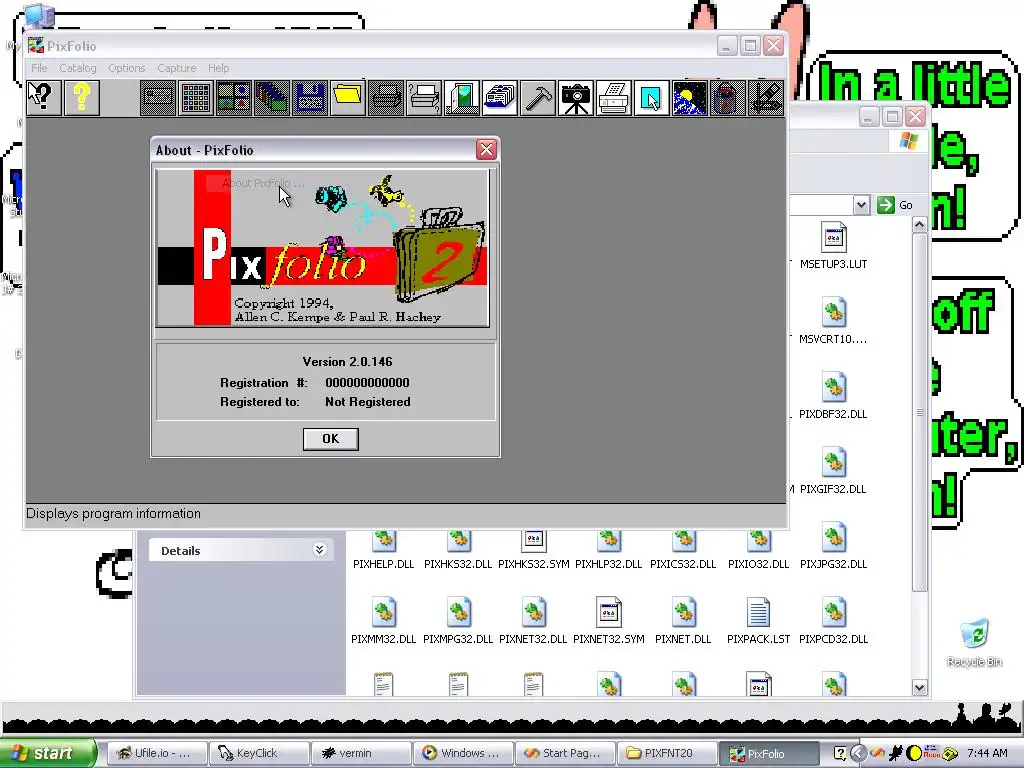Viewport: 1024px width, 768px height.
Task: Click the Version 2.0.146 text
Action: 347,361
